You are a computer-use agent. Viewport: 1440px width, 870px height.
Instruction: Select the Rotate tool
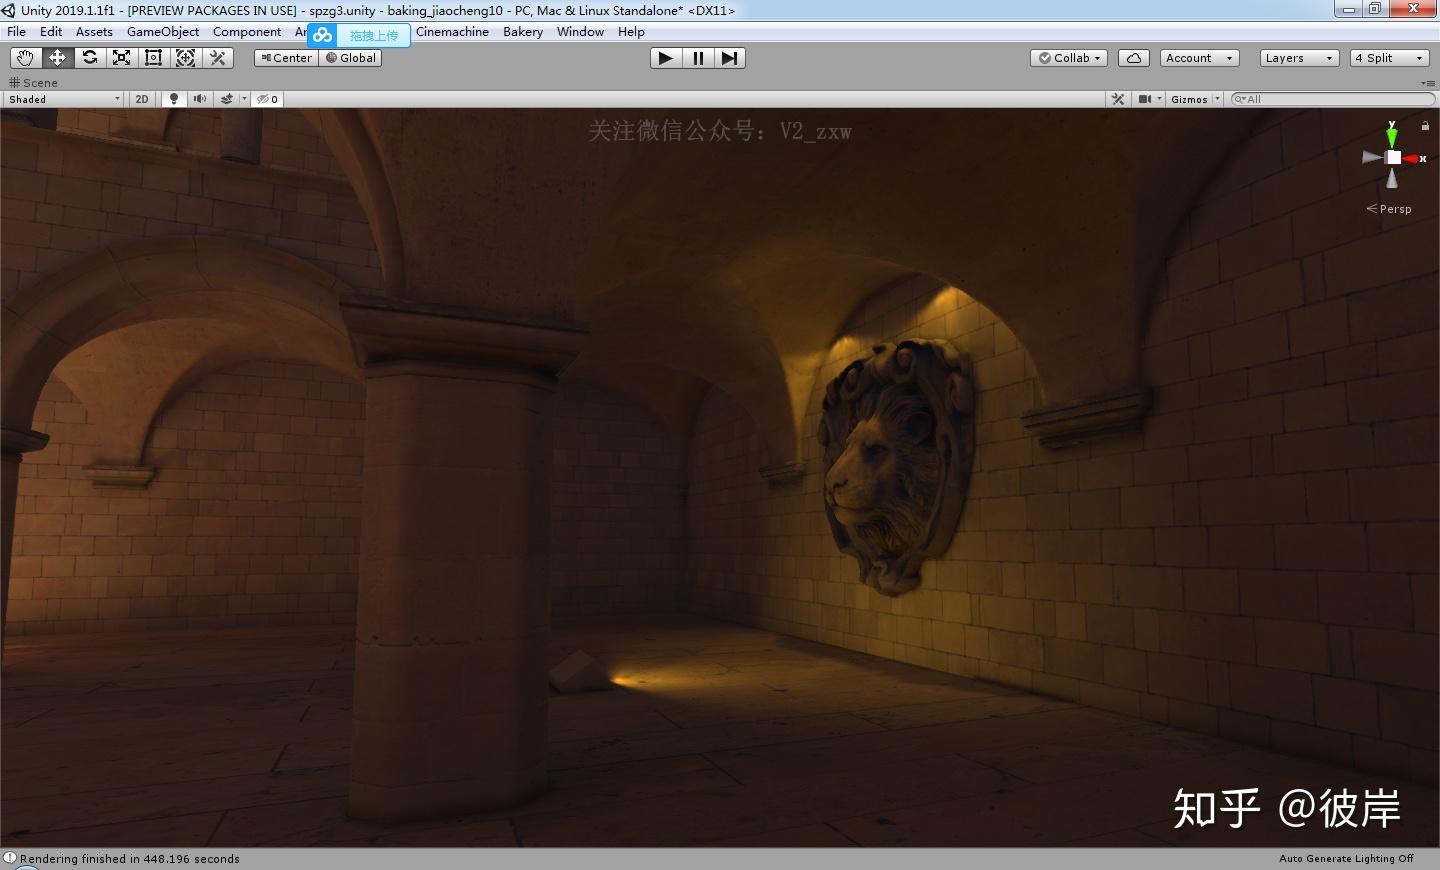[89, 58]
